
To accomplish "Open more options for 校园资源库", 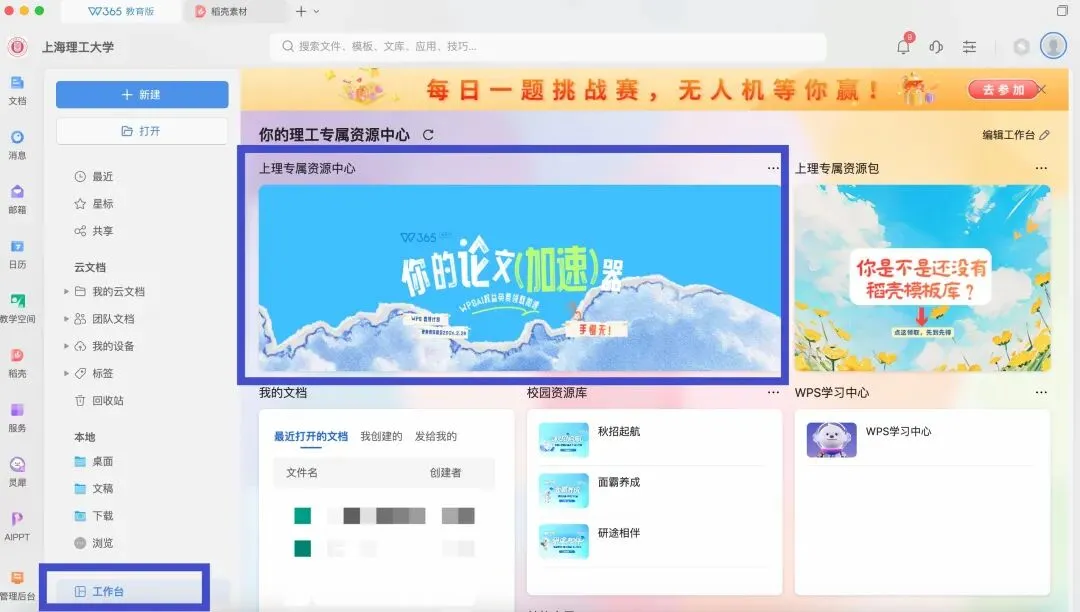I will pos(773,392).
